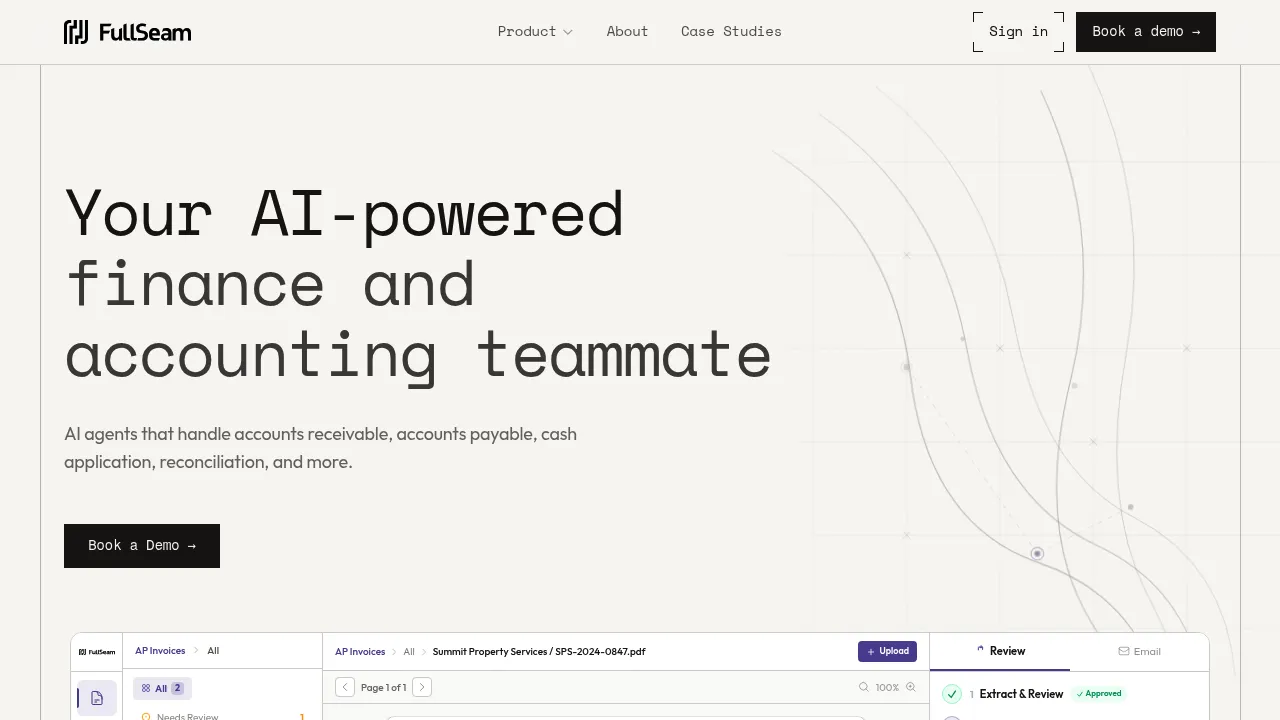The width and height of the screenshot is (1280, 720).
Task: Click AP Invoices breadcrumb in the left panel
Action: click(160, 651)
